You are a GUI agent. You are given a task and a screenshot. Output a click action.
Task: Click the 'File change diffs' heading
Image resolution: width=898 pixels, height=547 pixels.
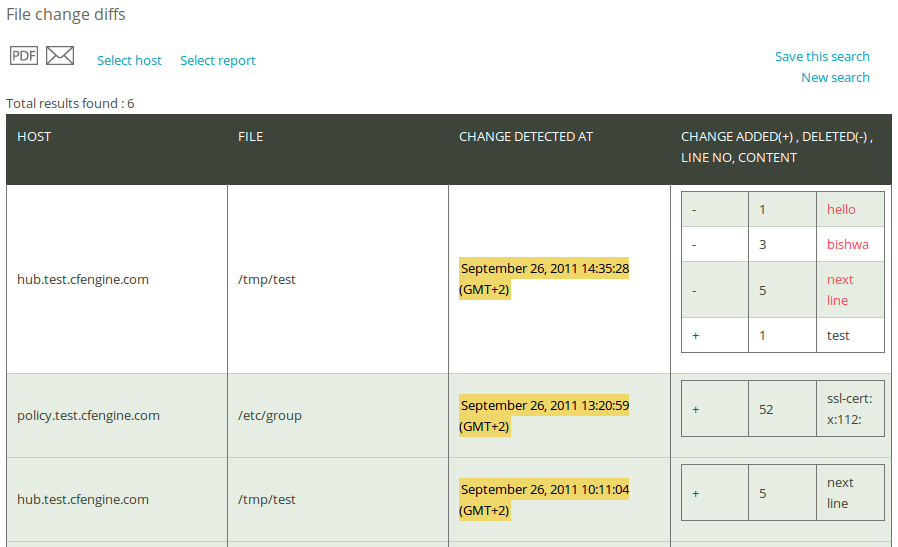tap(66, 14)
